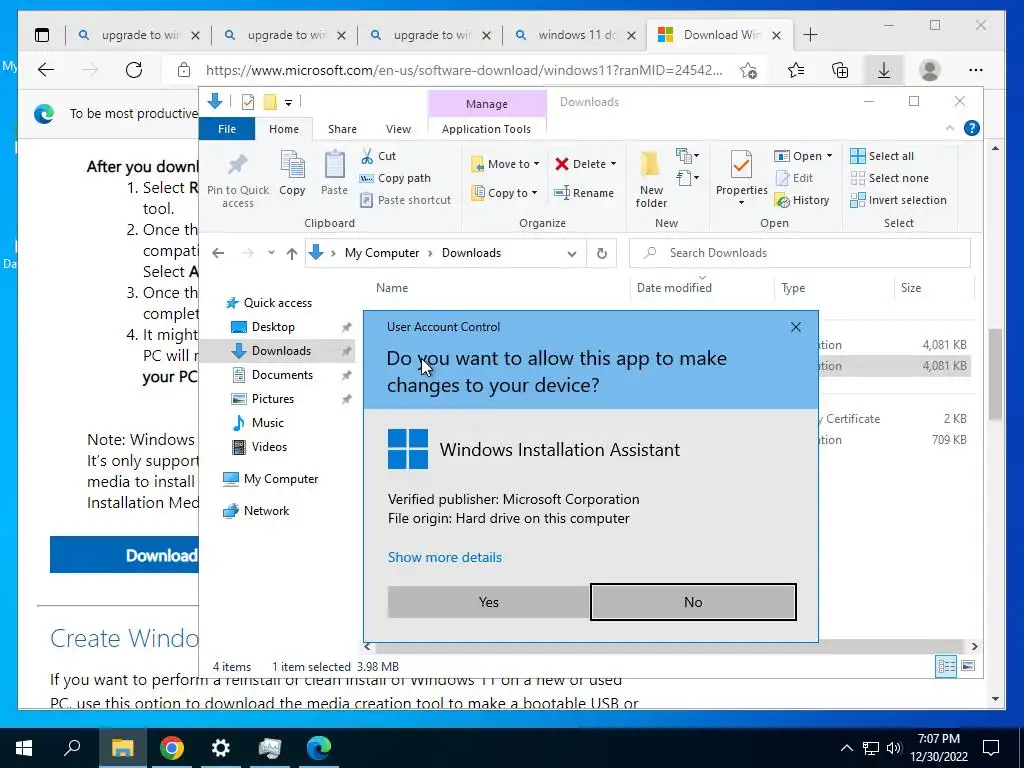1024x768 pixels.
Task: Go back in File Explorer
Action: pos(218,253)
